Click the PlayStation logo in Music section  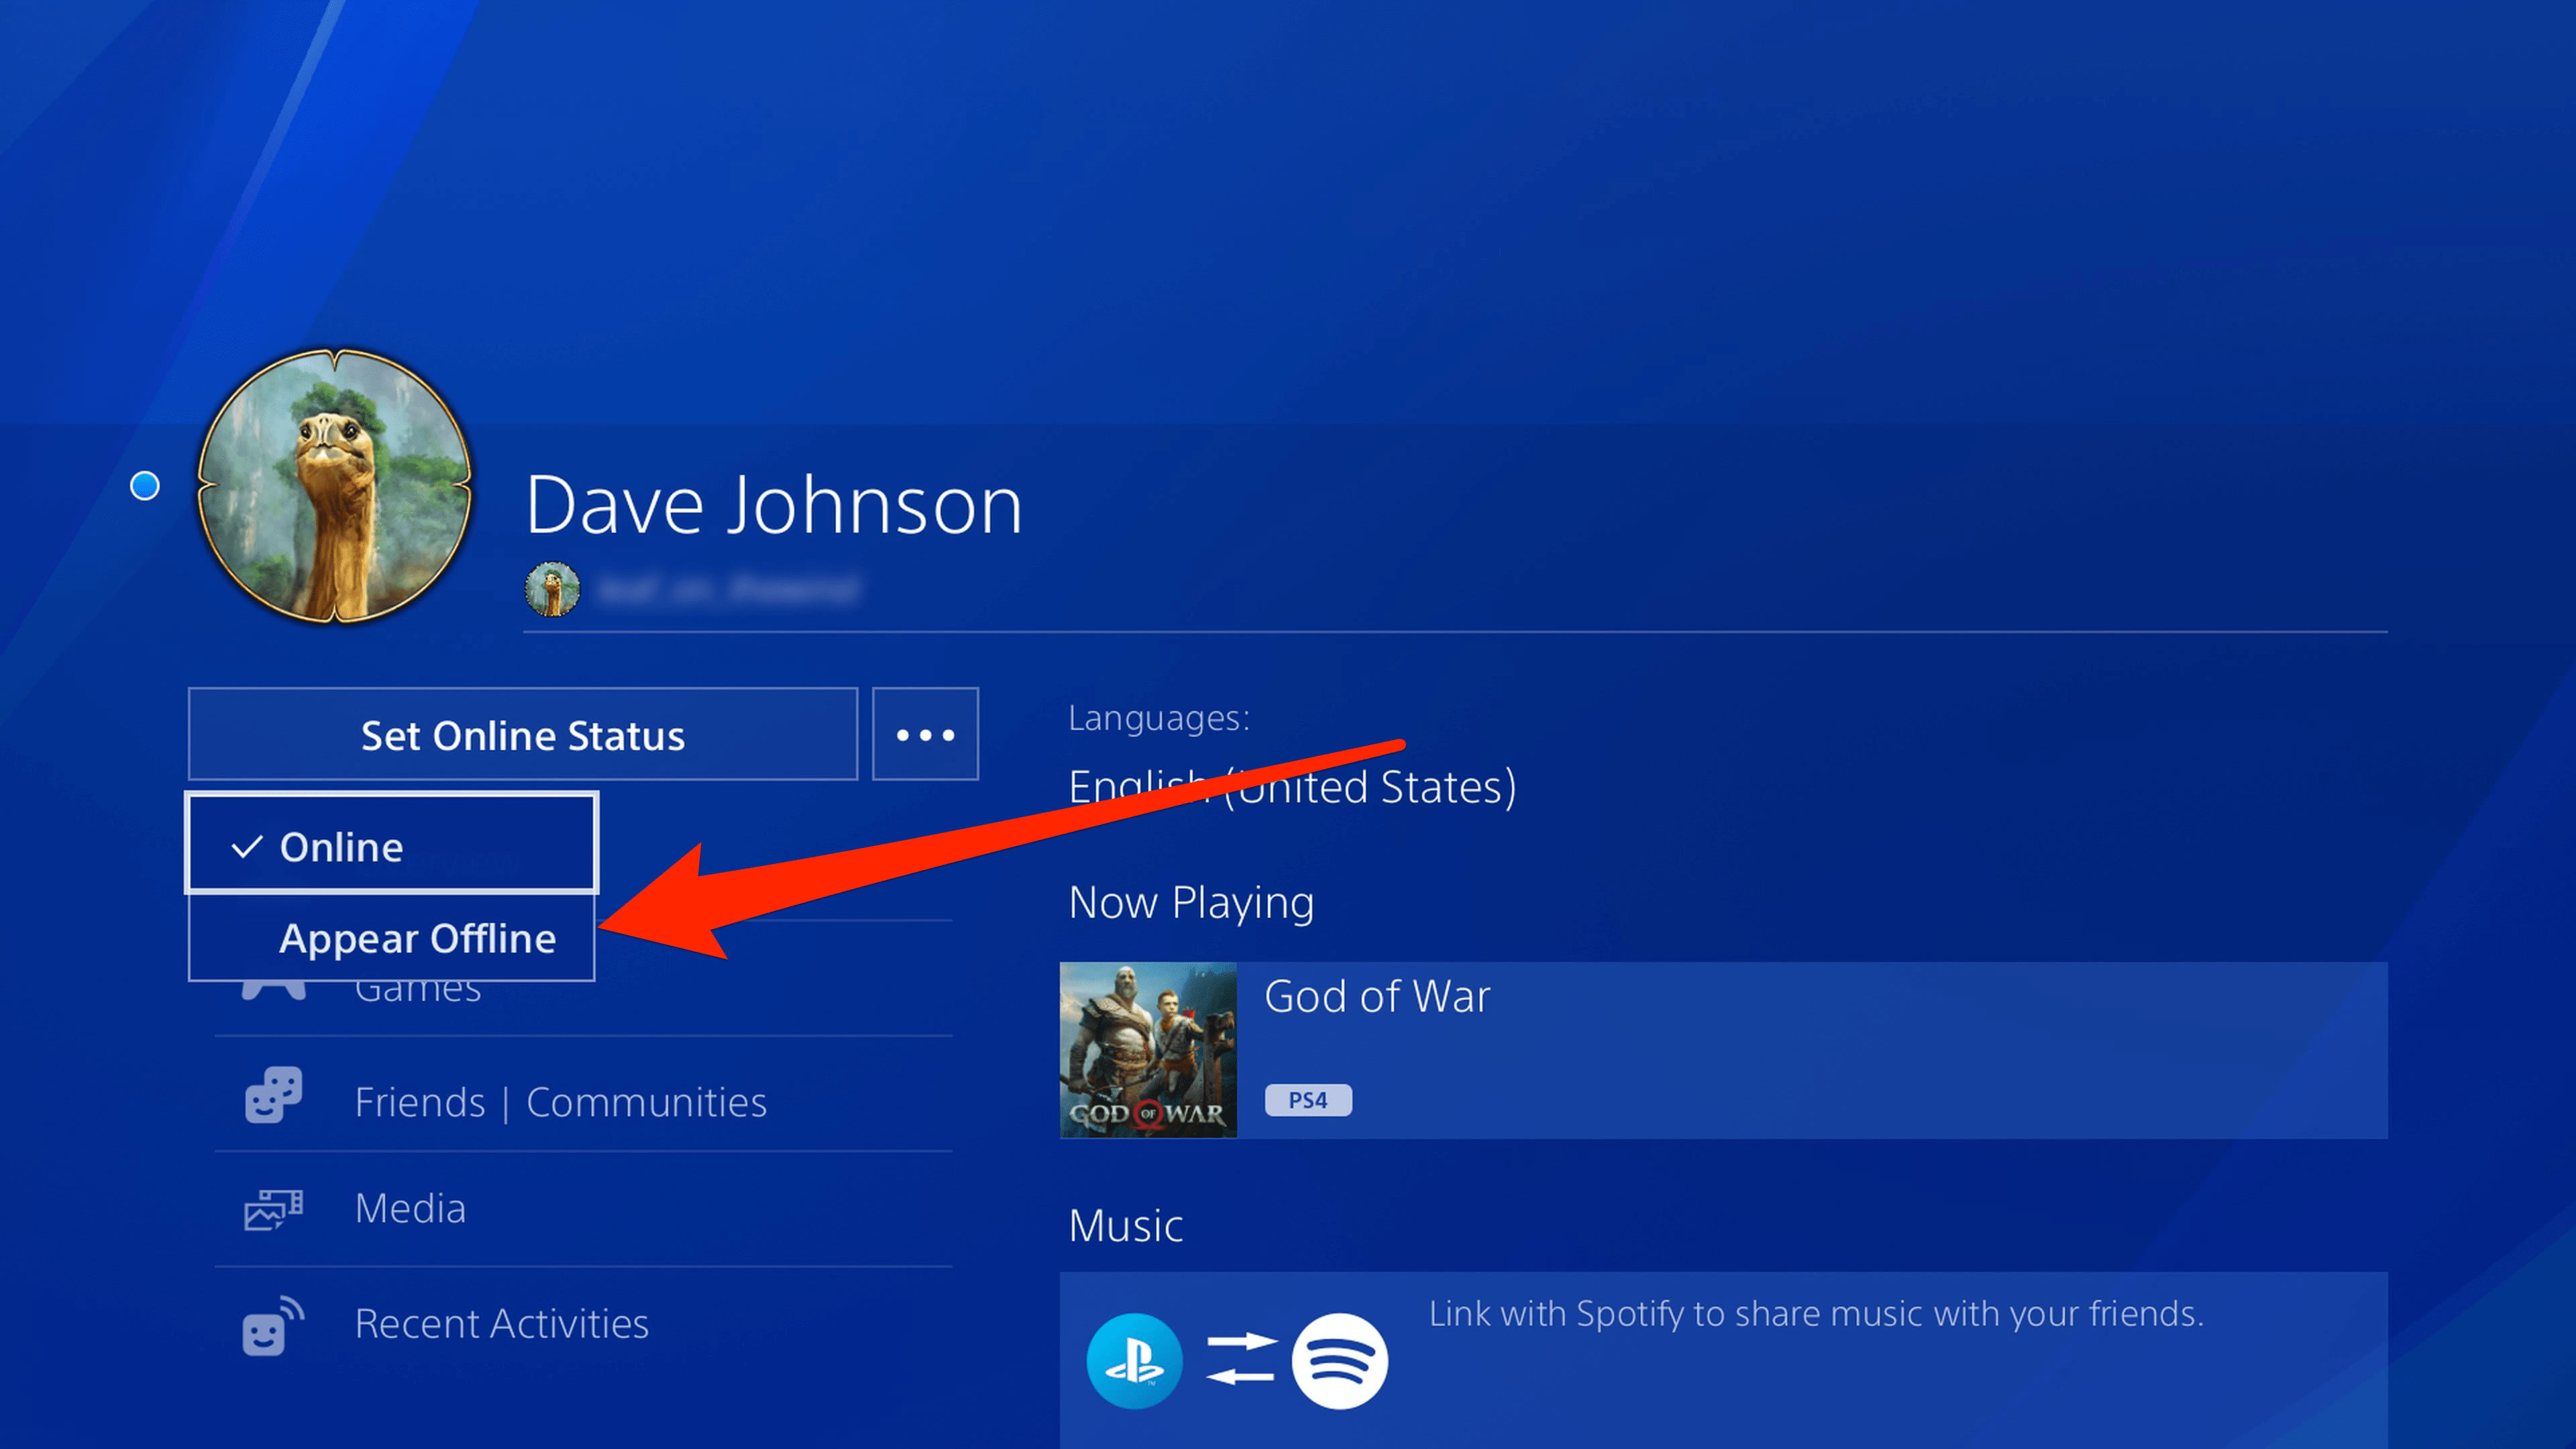1134,1361
